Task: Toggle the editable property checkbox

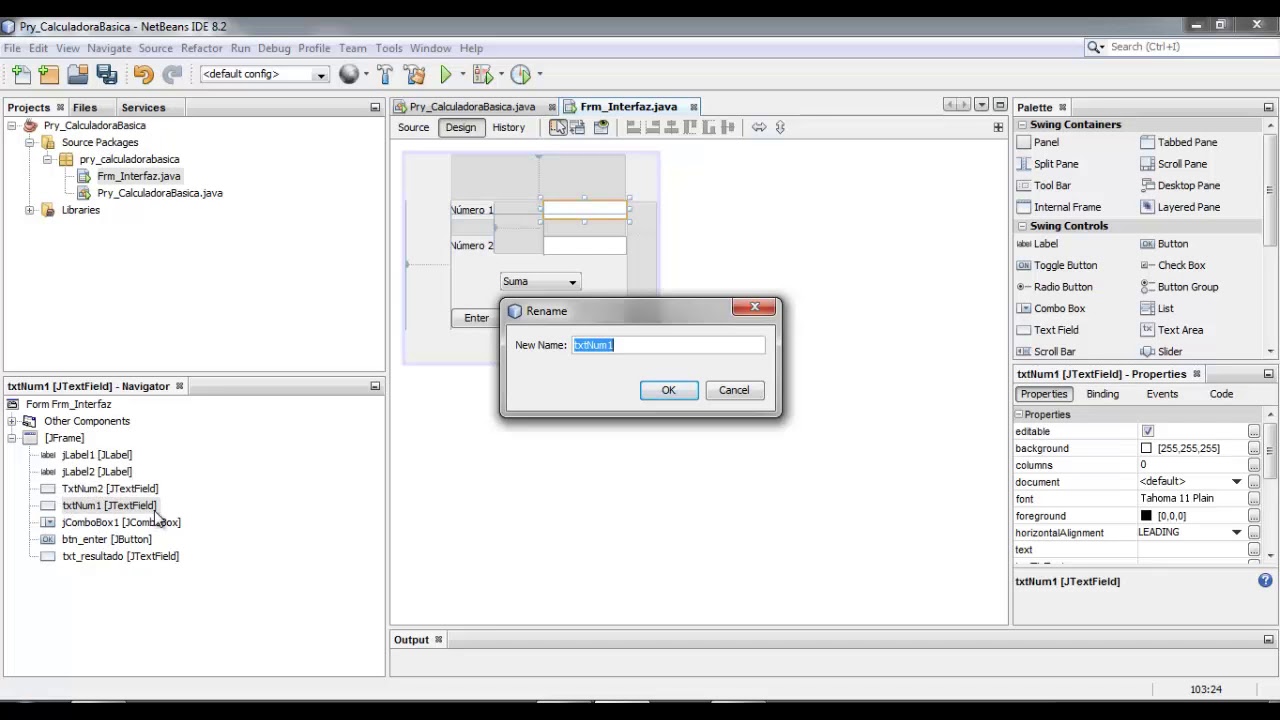Action: click(x=1147, y=431)
